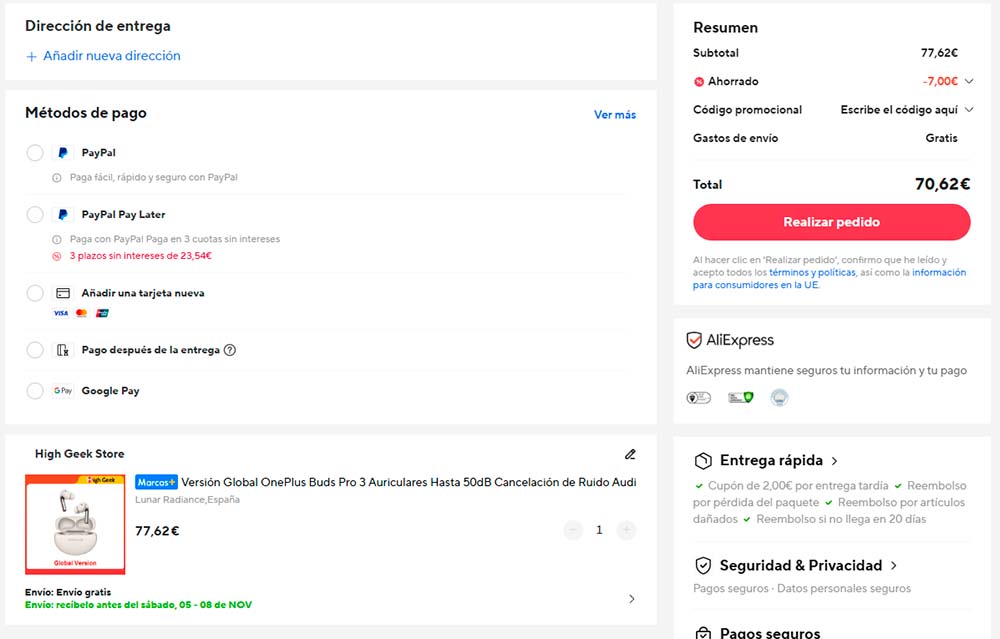The image size is (1000, 639).
Task: Select Google Pay radio button
Action: click(35, 391)
